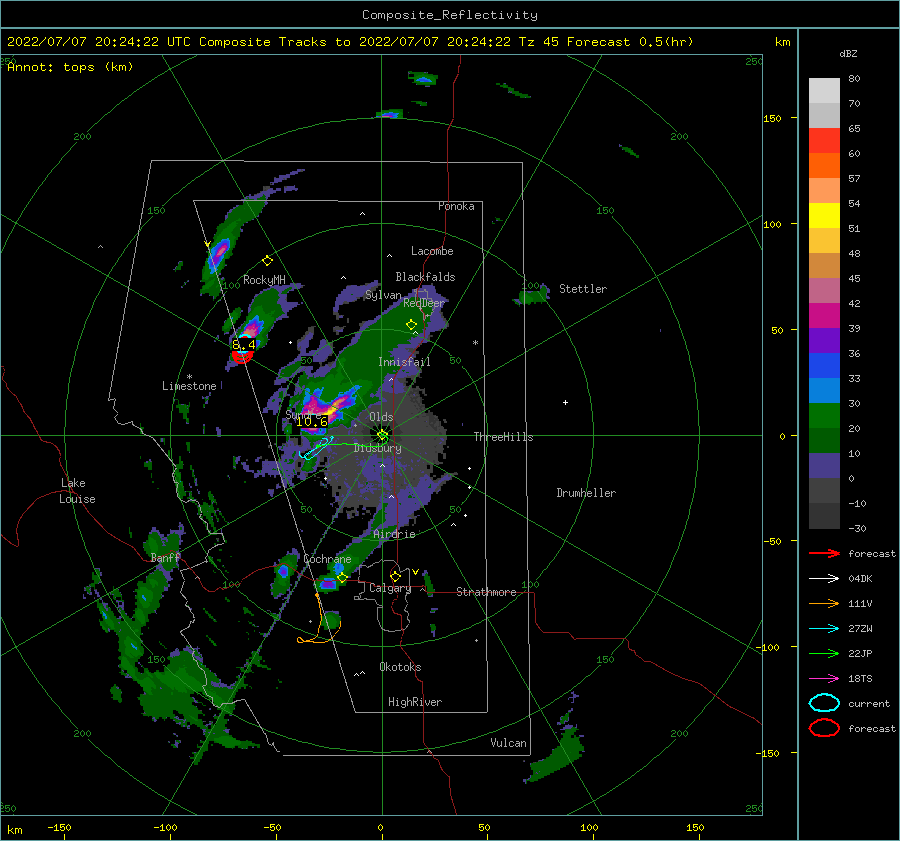Click the RockyMH label
Image resolution: width=900 pixels, height=841 pixels.
pos(264,280)
